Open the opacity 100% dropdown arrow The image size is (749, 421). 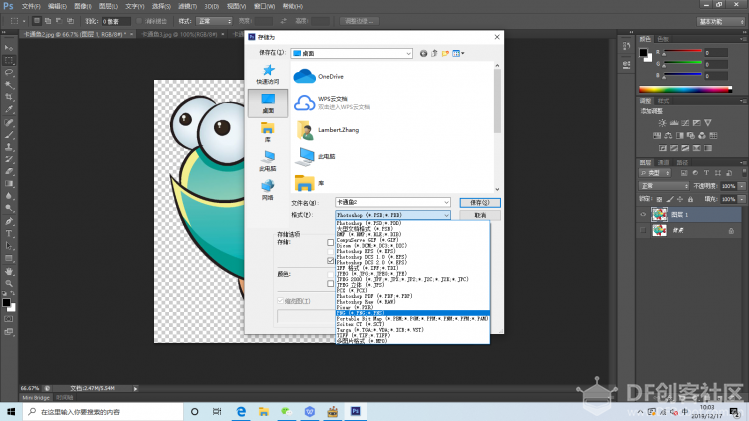tap(742, 186)
